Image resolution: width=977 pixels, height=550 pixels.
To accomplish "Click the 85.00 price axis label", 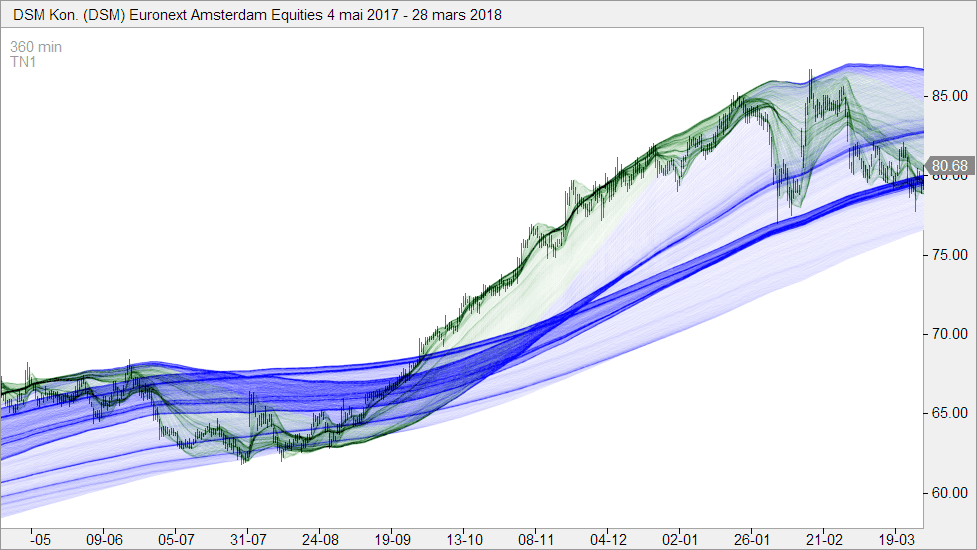I will pyautogui.click(x=950, y=96).
